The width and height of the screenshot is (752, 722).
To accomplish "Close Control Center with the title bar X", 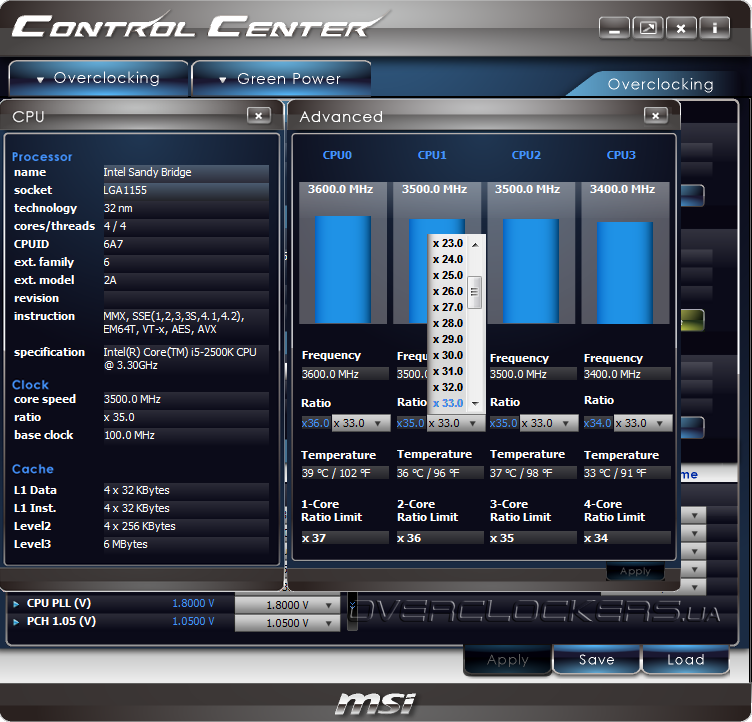I will [681, 29].
